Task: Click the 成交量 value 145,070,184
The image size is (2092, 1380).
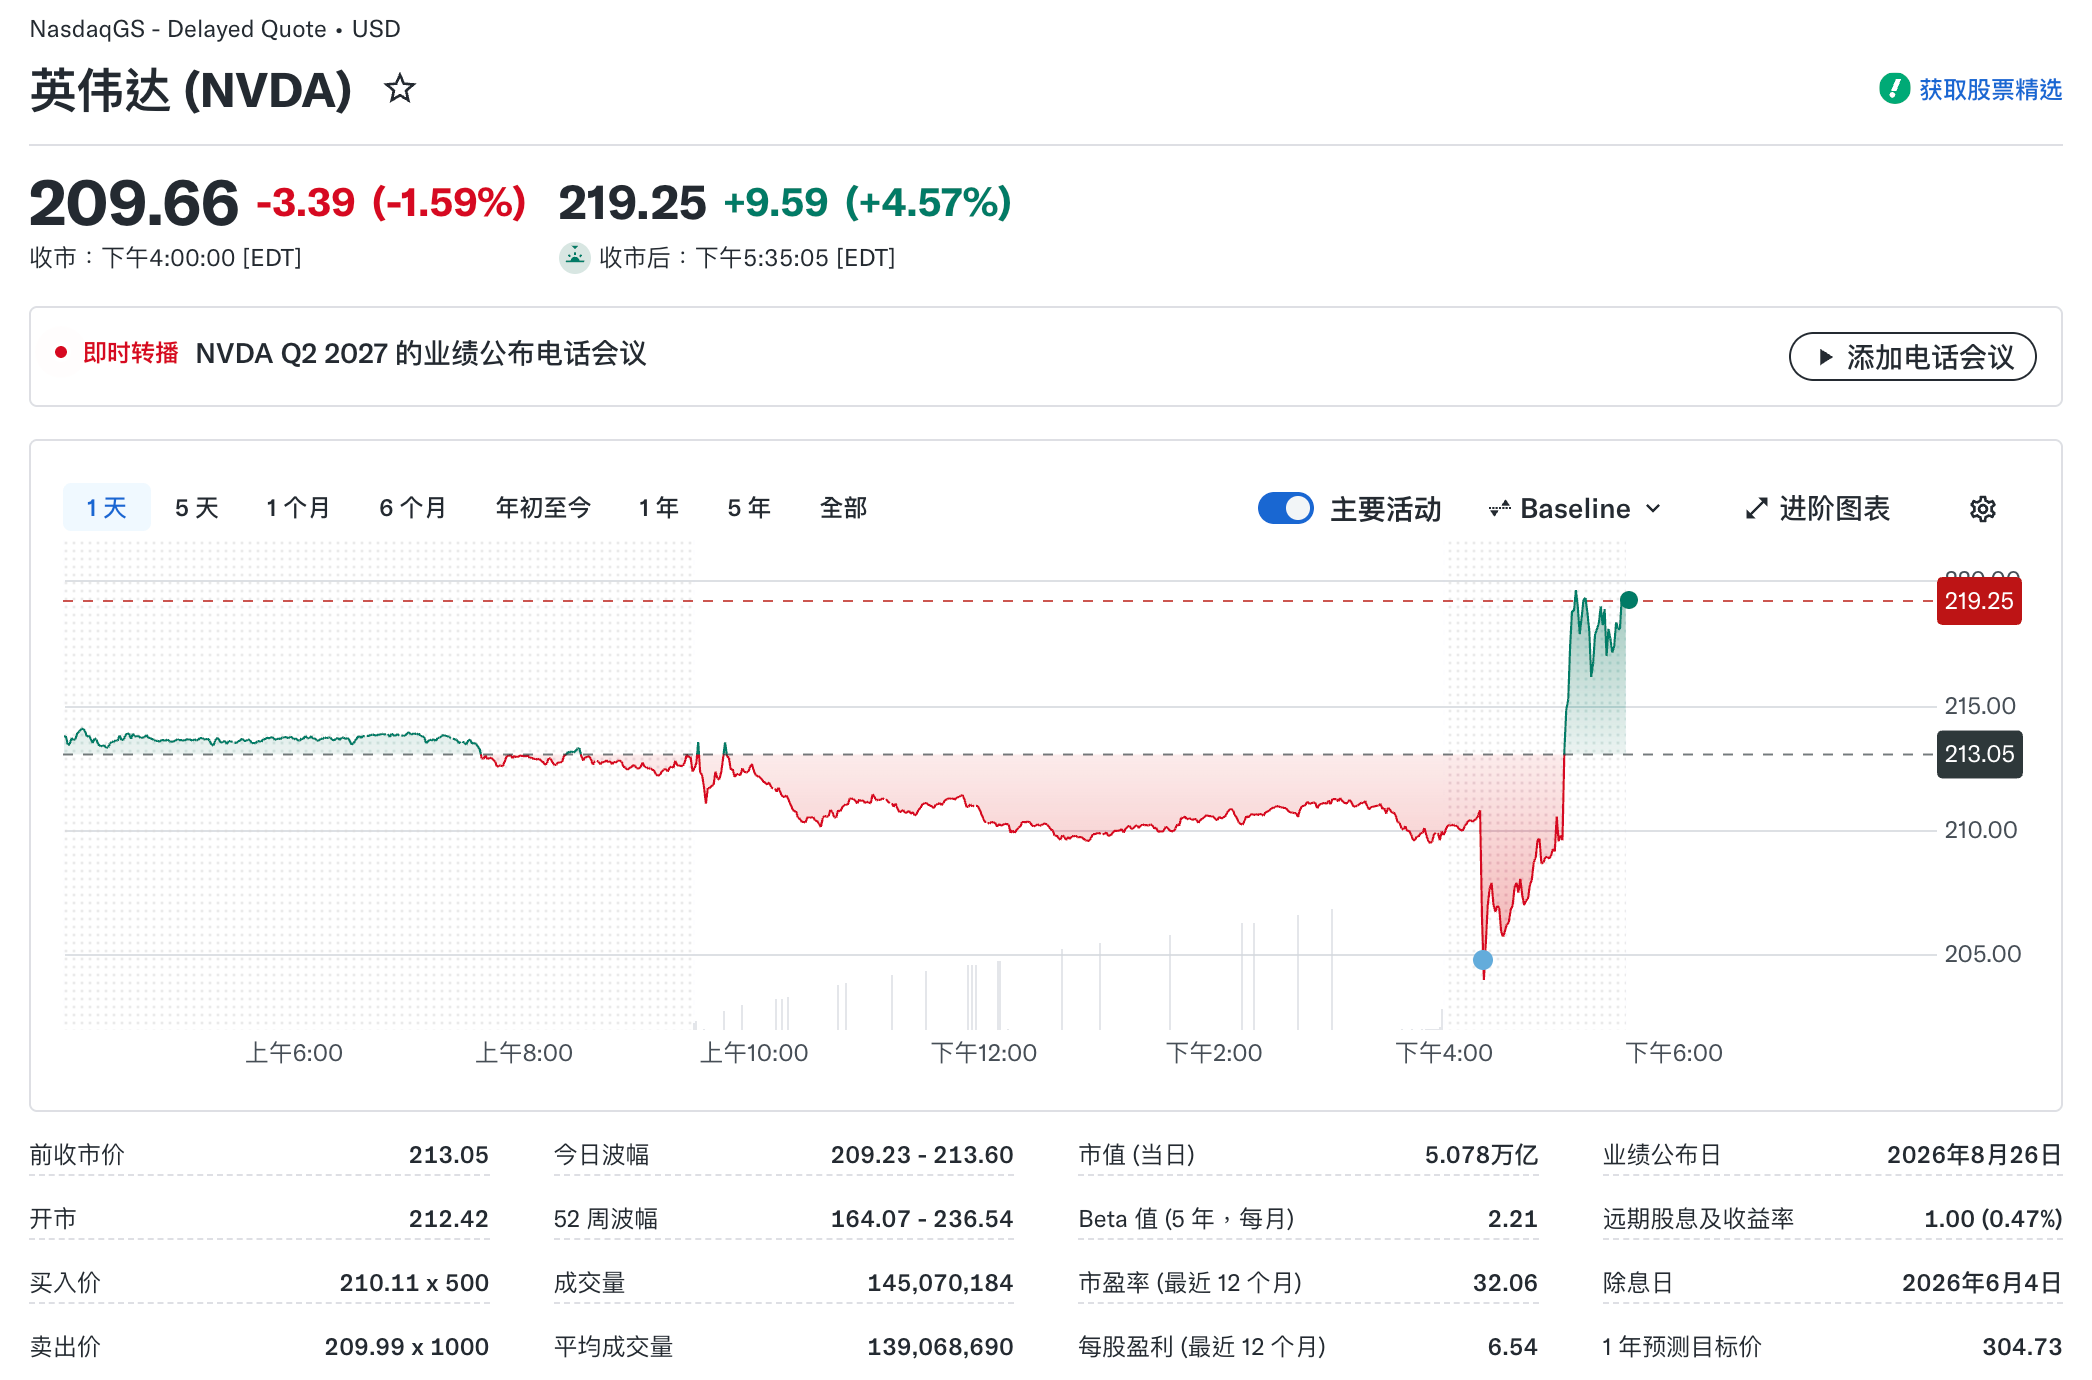Action: tap(940, 1283)
